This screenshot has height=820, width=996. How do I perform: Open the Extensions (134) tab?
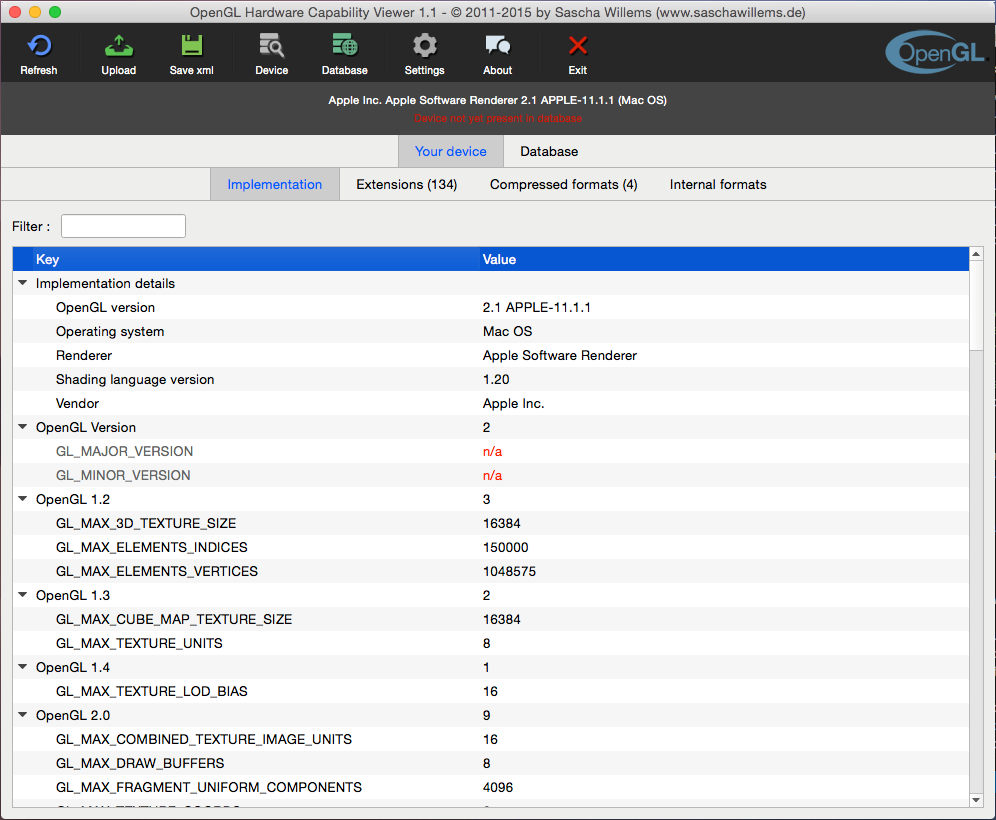click(407, 184)
